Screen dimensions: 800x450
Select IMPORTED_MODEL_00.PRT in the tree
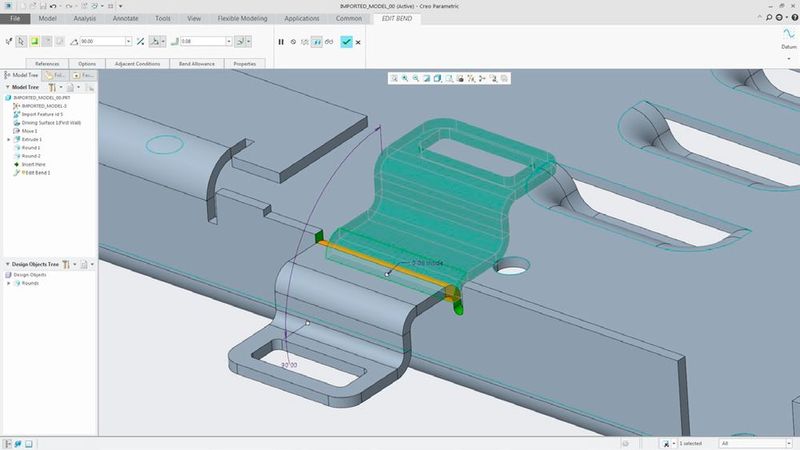click(x=41, y=97)
